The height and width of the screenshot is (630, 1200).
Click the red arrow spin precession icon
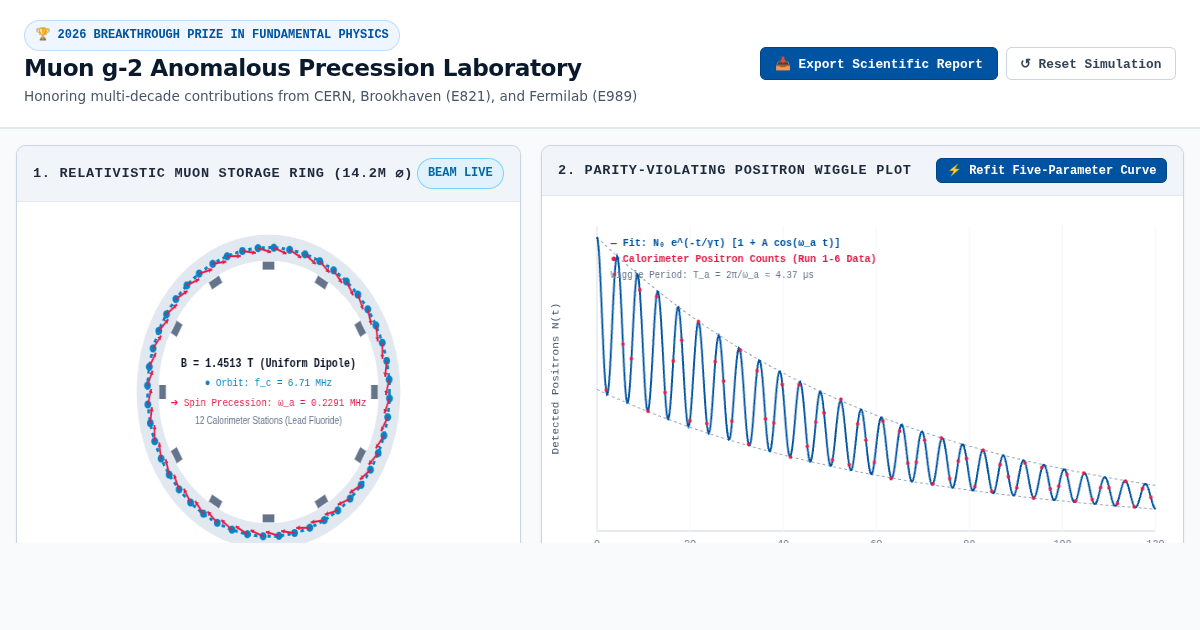175,403
